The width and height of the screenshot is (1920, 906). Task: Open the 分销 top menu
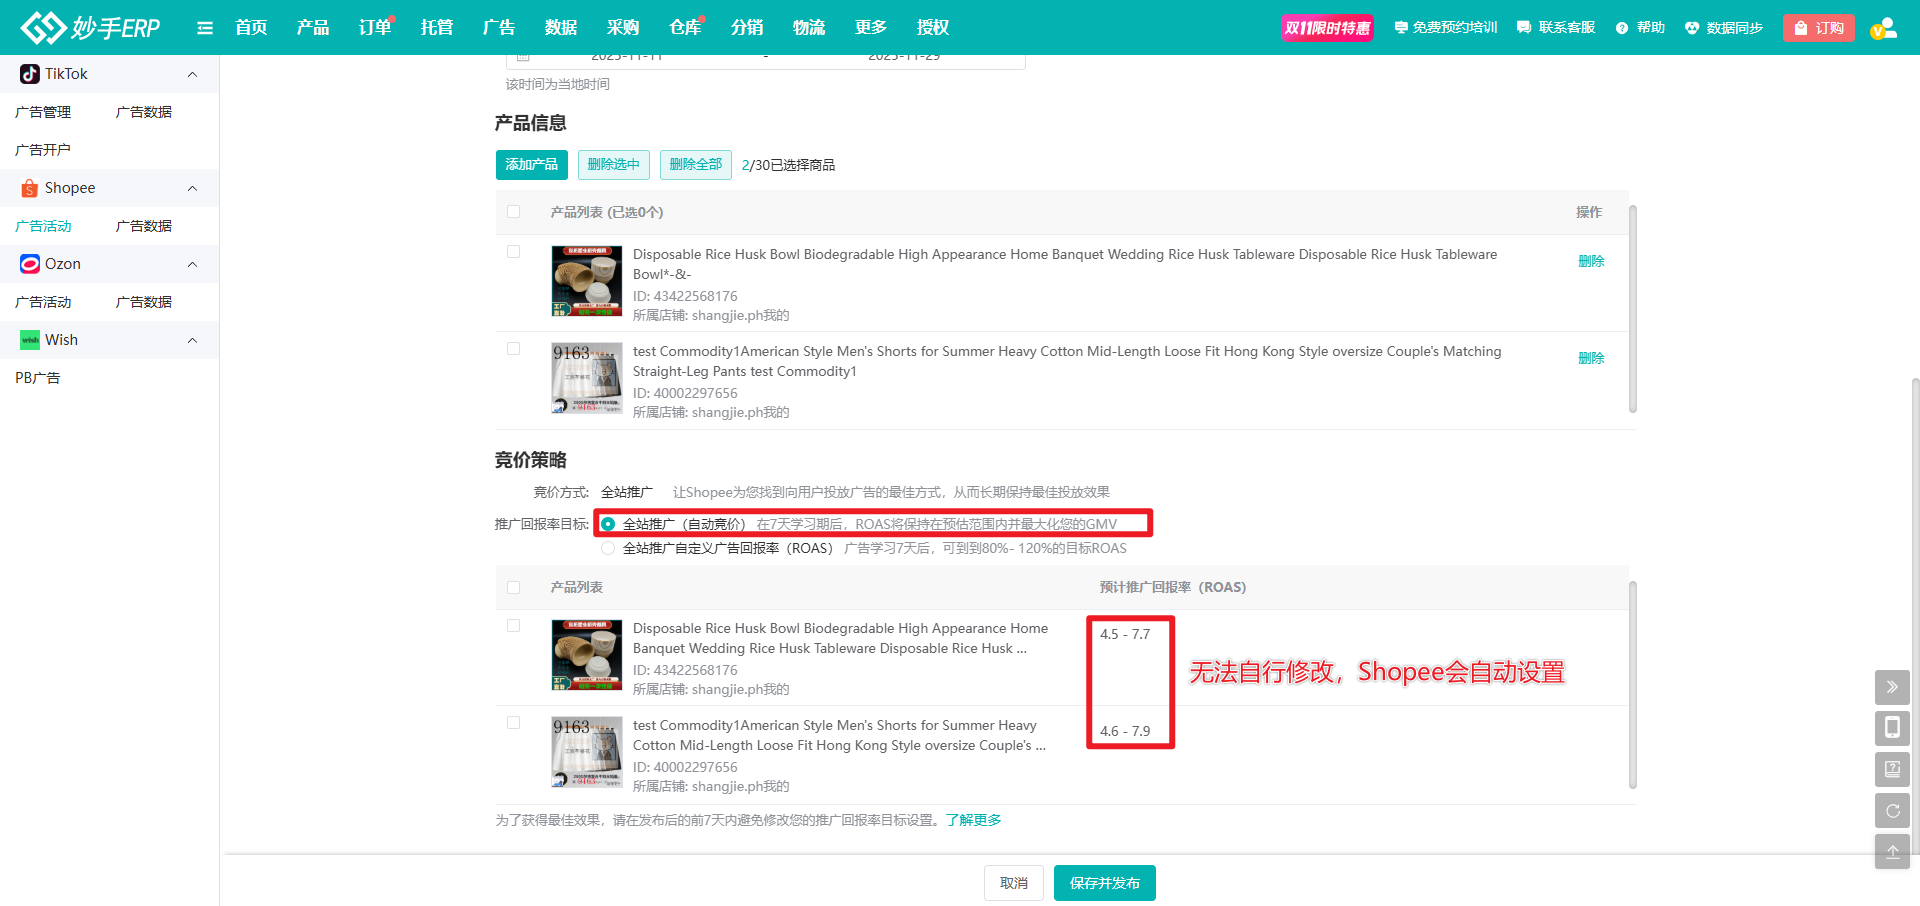[x=747, y=28]
